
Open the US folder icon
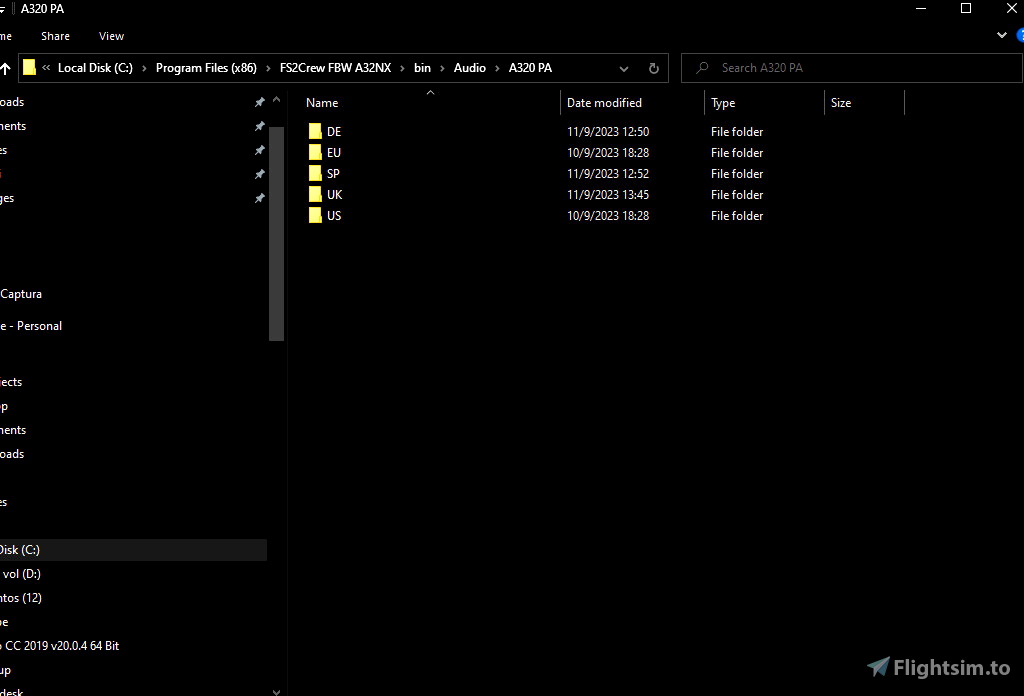[315, 215]
